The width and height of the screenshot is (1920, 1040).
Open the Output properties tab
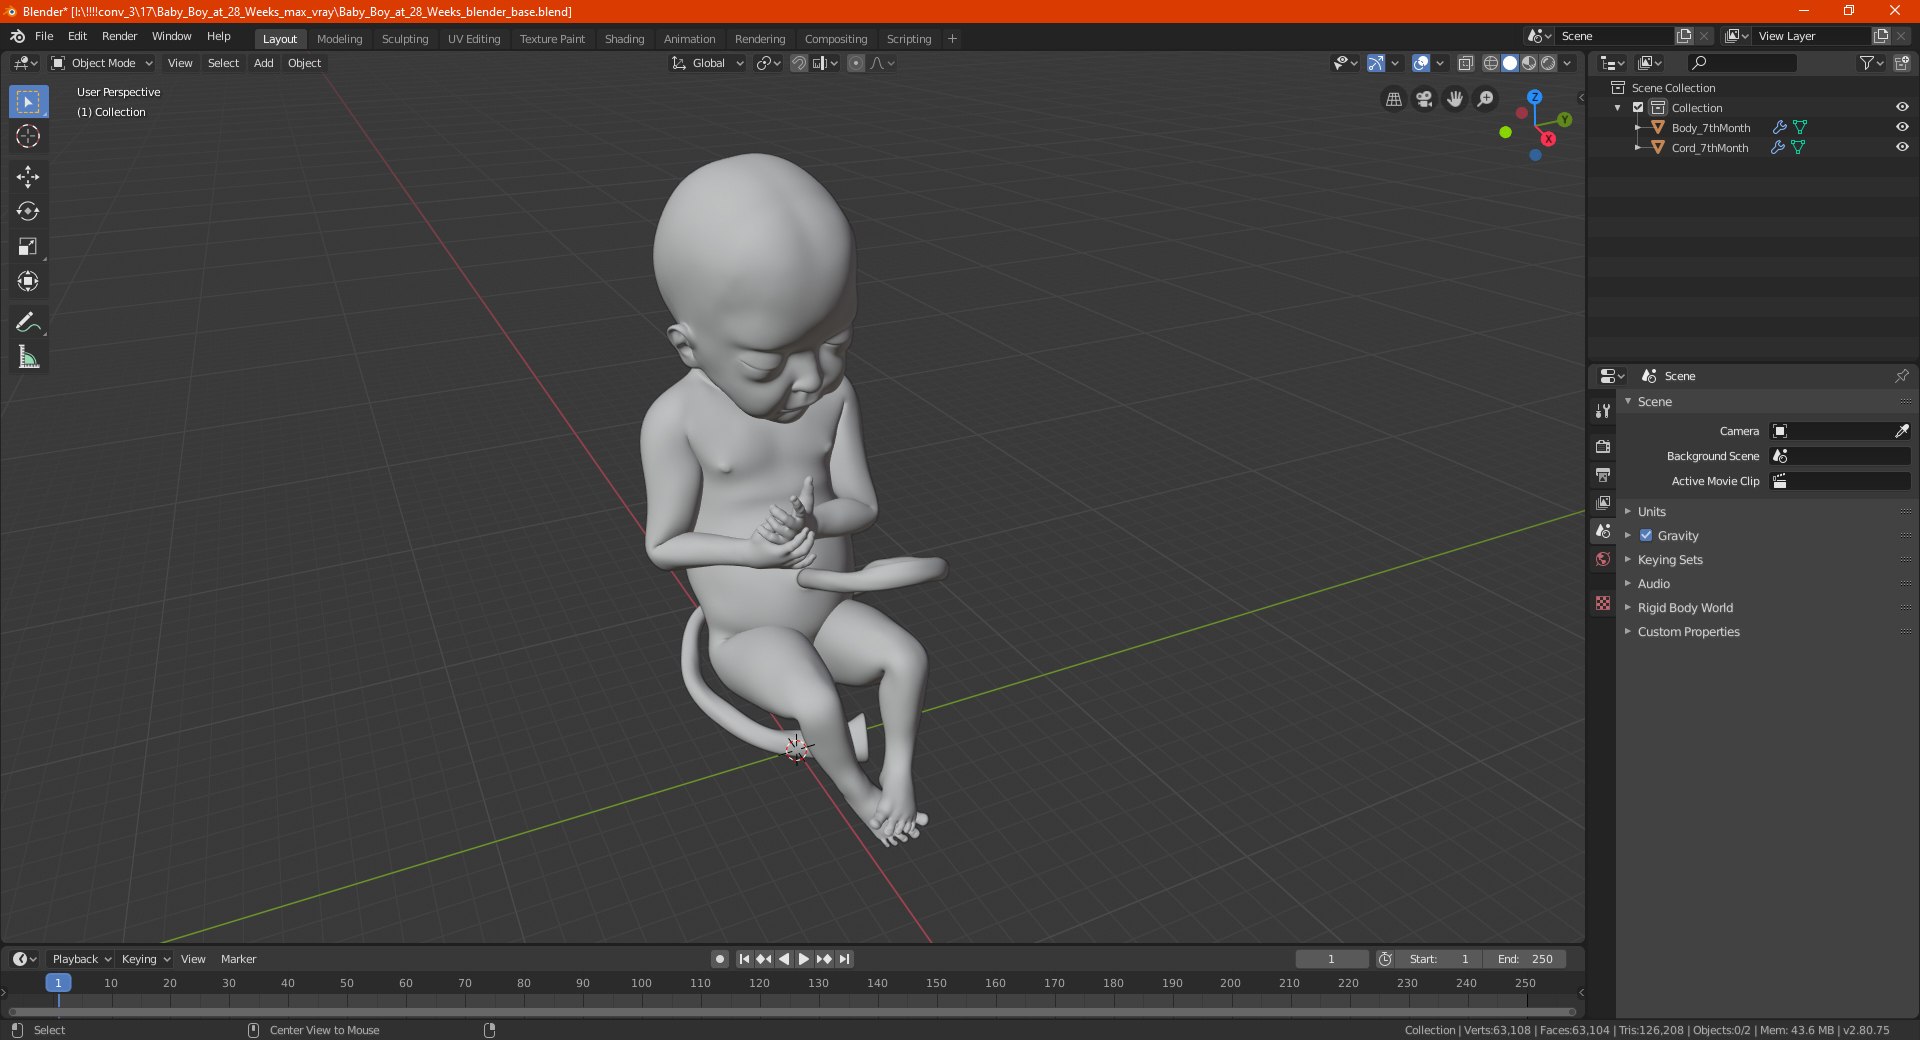pos(1603,474)
